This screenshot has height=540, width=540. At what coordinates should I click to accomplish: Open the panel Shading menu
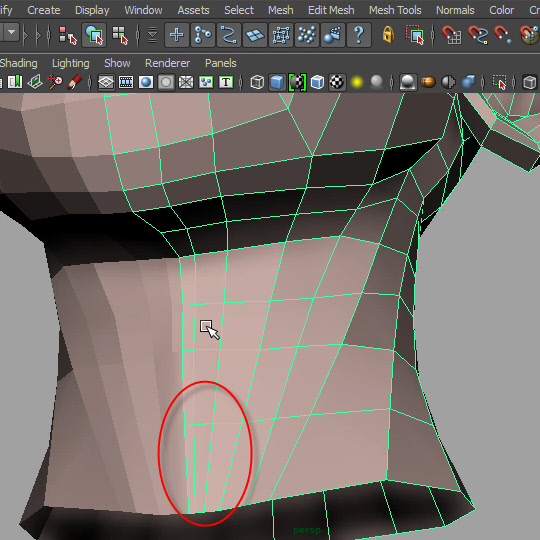pos(18,63)
